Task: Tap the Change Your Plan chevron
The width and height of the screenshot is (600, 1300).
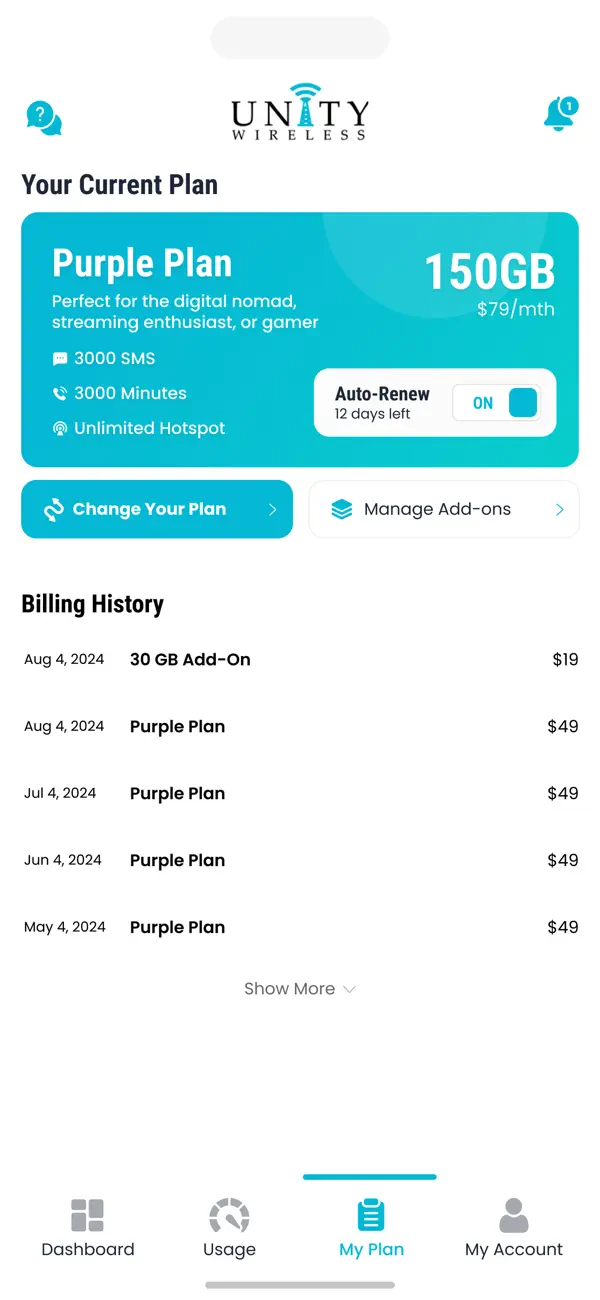Action: pos(272,509)
